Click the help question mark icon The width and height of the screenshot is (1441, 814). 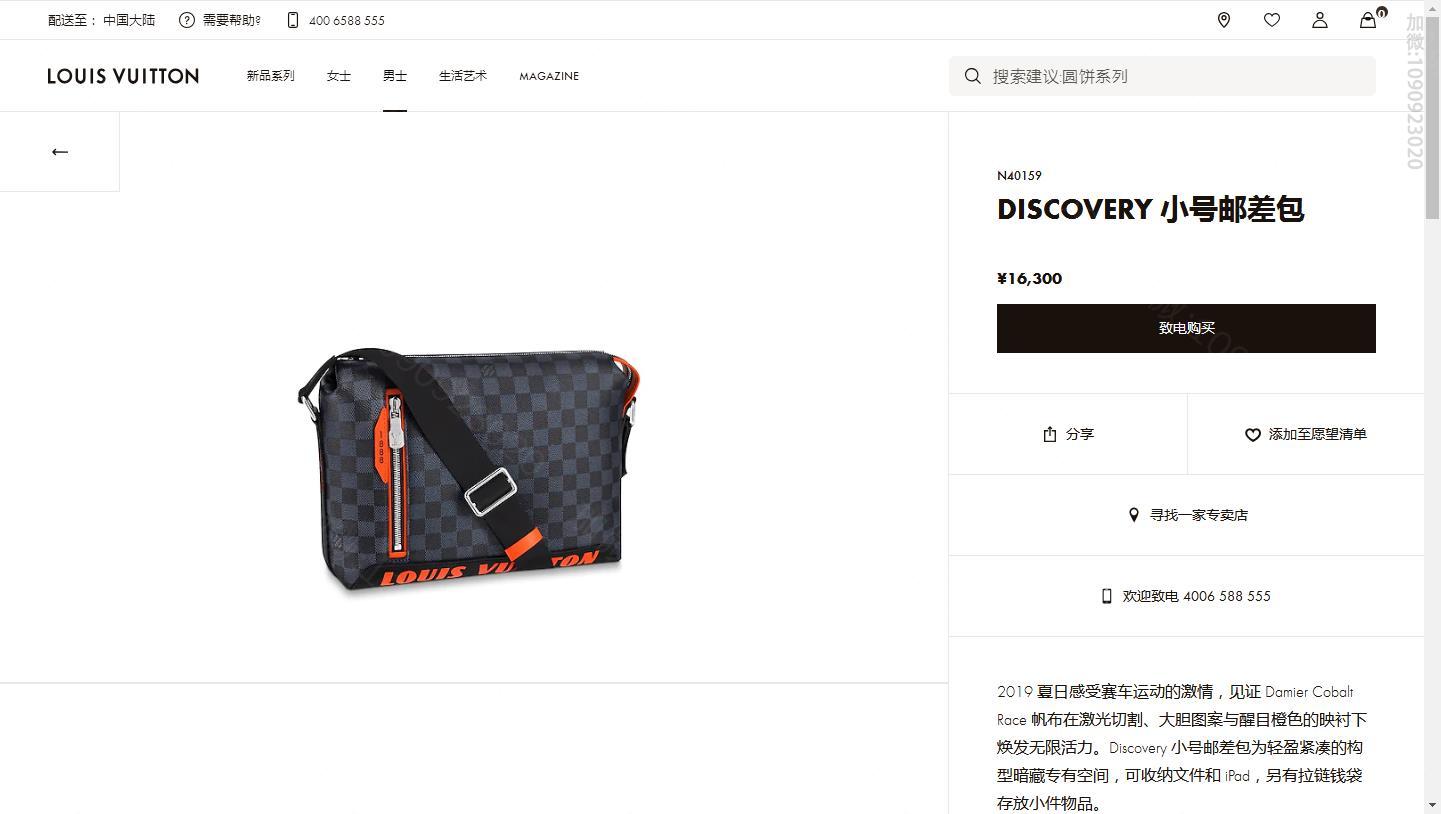coord(187,20)
